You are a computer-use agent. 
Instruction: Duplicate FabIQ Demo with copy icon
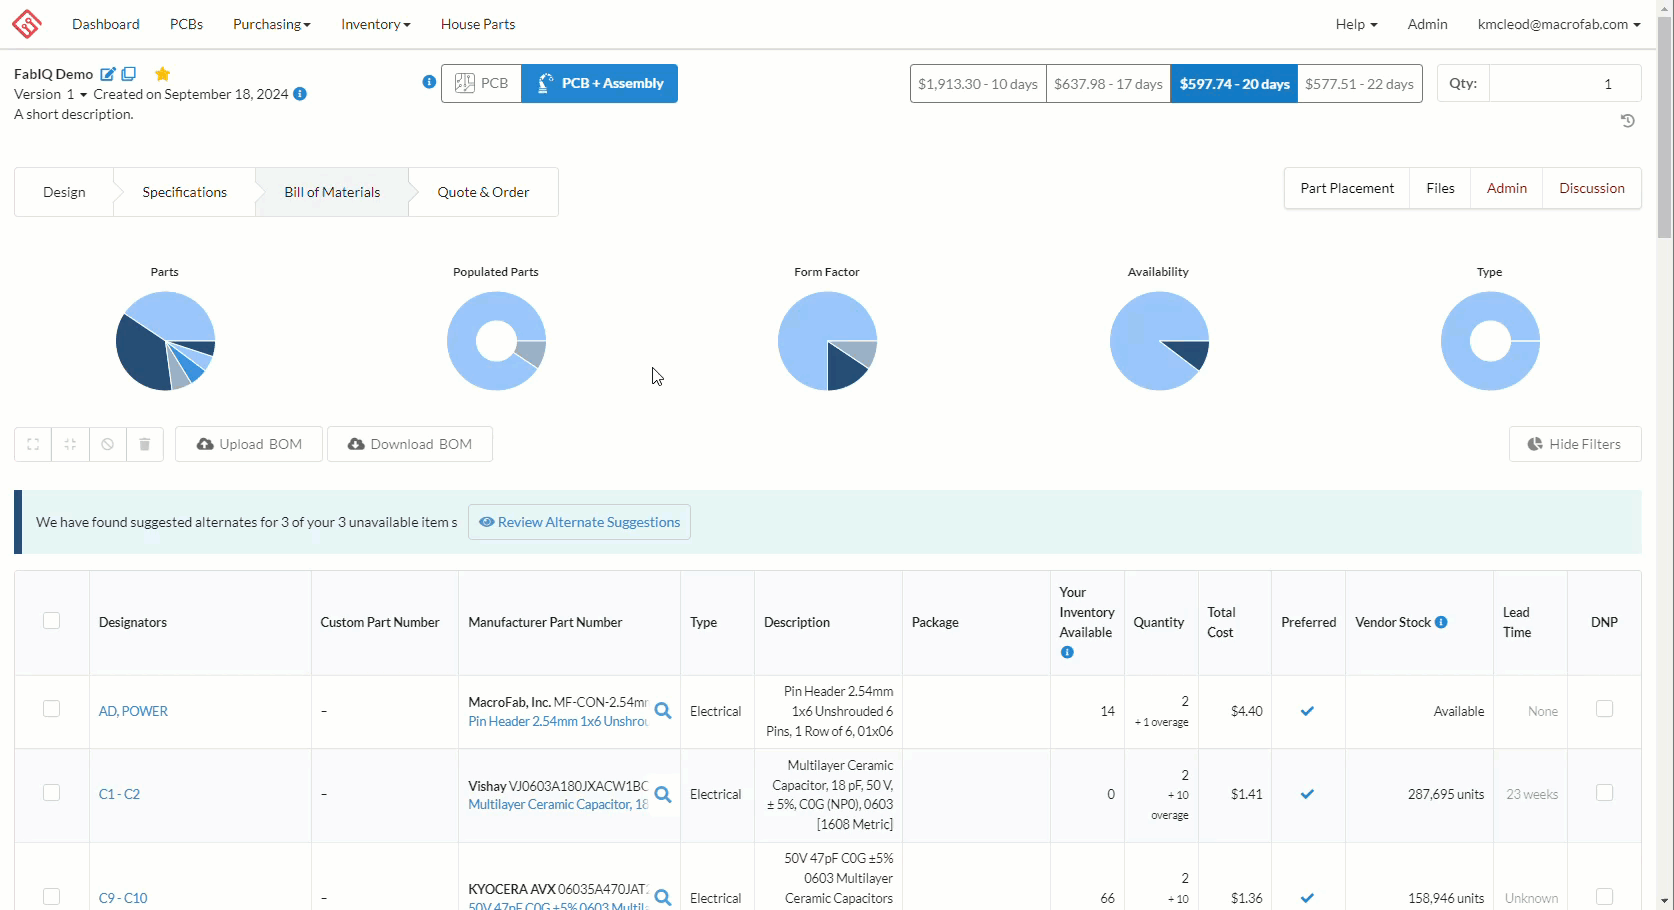[x=129, y=74]
